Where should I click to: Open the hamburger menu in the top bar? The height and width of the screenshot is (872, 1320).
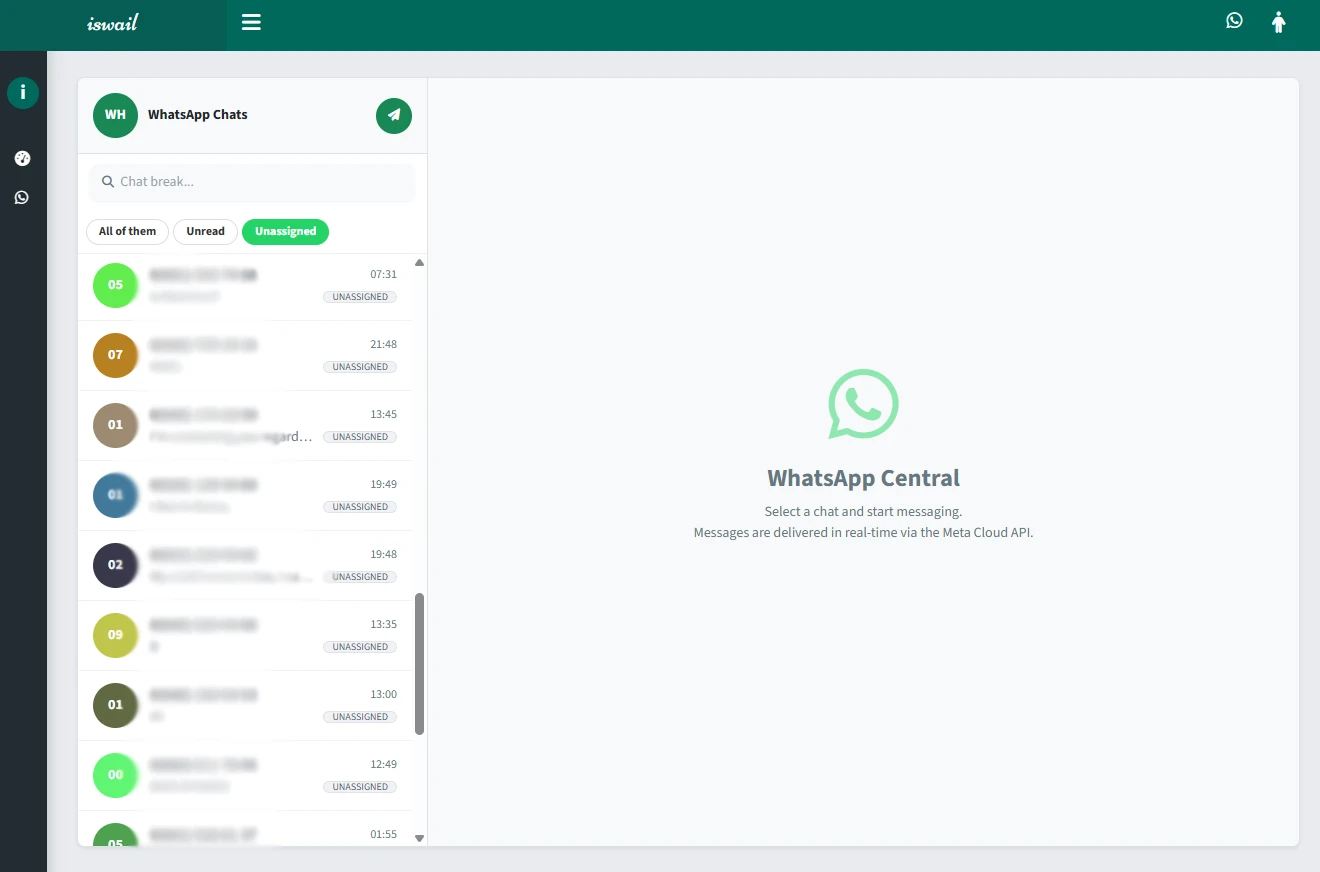tap(250, 22)
